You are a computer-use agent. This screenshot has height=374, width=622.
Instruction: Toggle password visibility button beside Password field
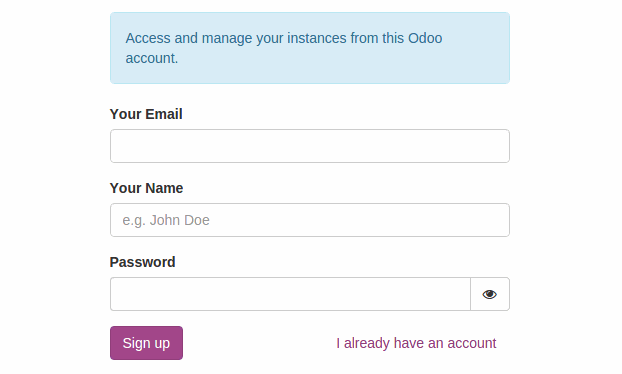(x=490, y=294)
